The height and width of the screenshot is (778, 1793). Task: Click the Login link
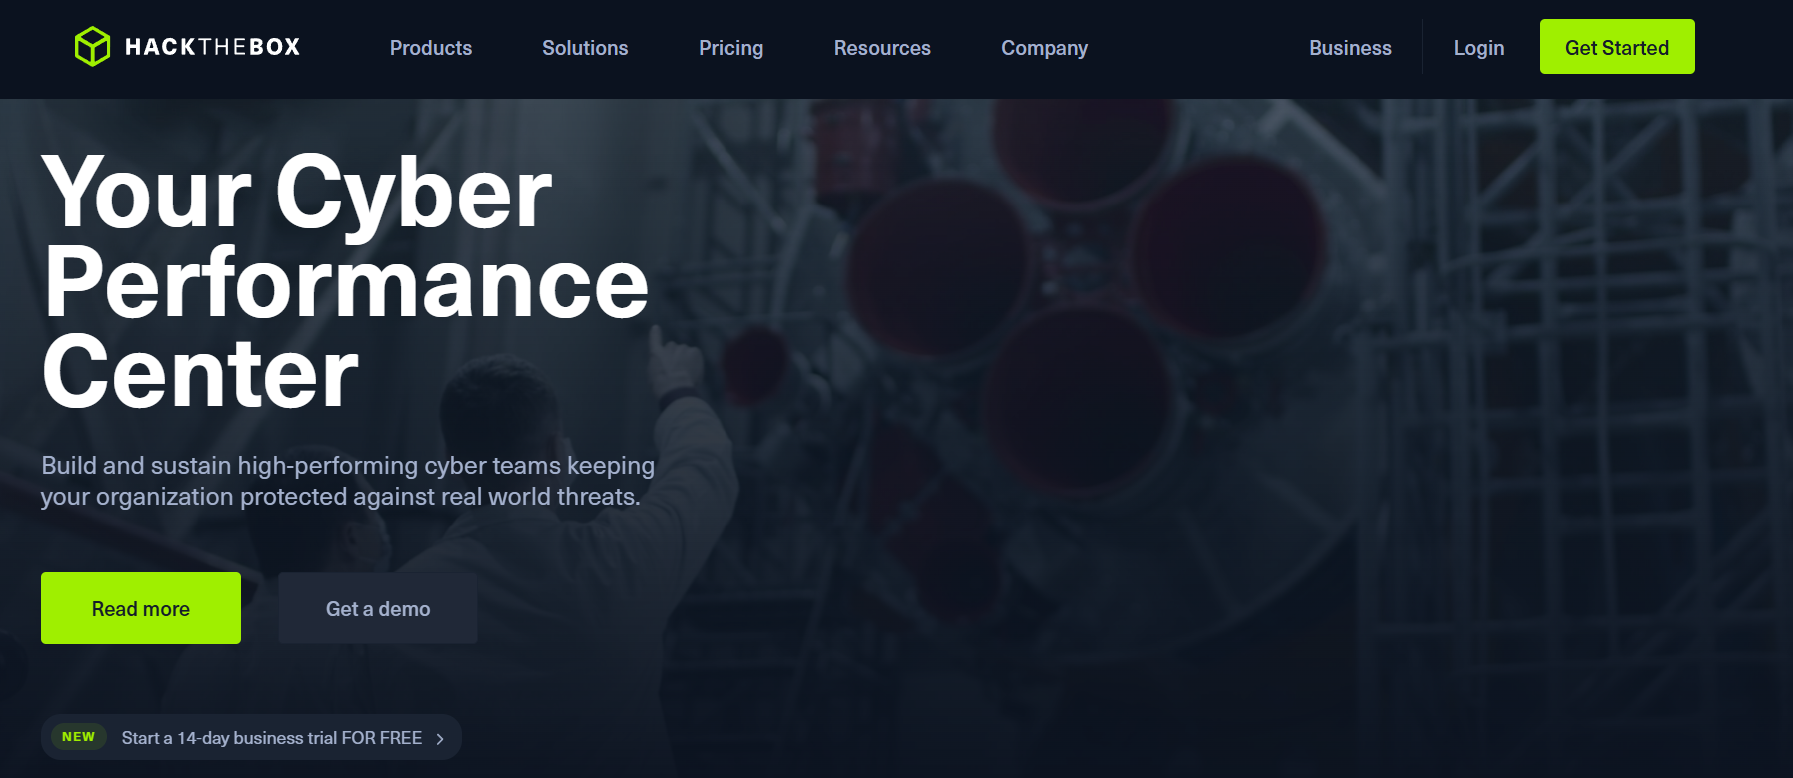[1478, 48]
